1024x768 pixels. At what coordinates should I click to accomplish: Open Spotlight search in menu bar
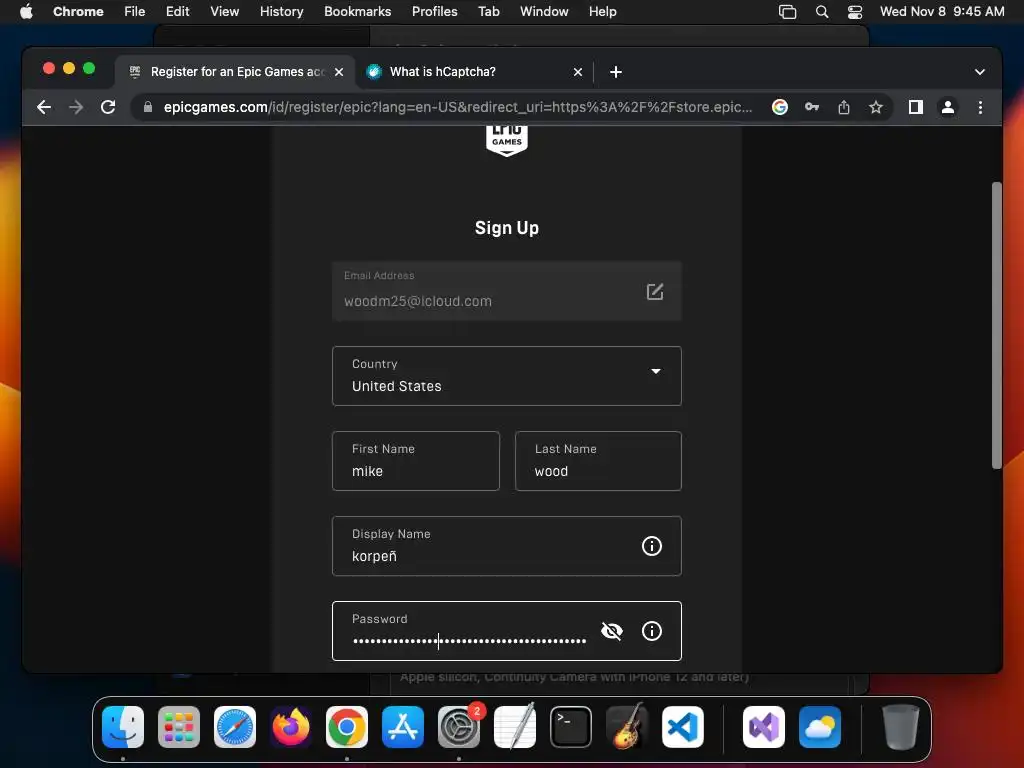point(822,12)
